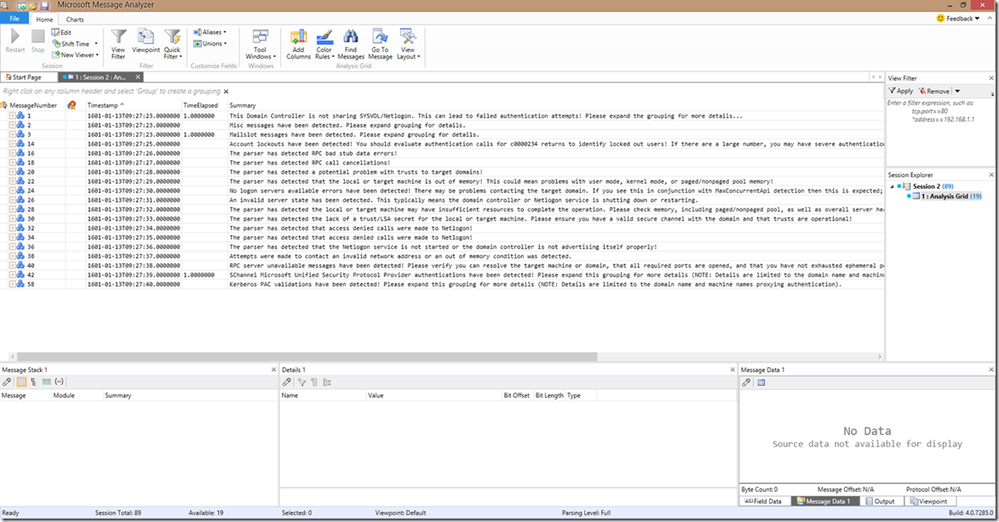
Task: Open the View Layout dropdown
Action: (408, 44)
